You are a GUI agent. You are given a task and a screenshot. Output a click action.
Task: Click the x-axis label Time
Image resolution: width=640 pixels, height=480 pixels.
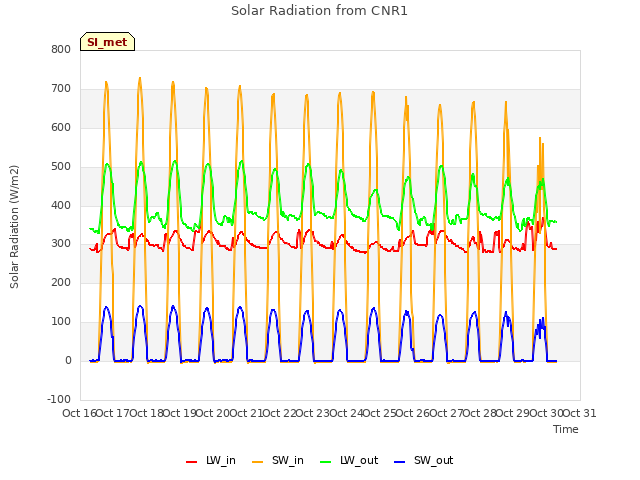click(x=566, y=429)
